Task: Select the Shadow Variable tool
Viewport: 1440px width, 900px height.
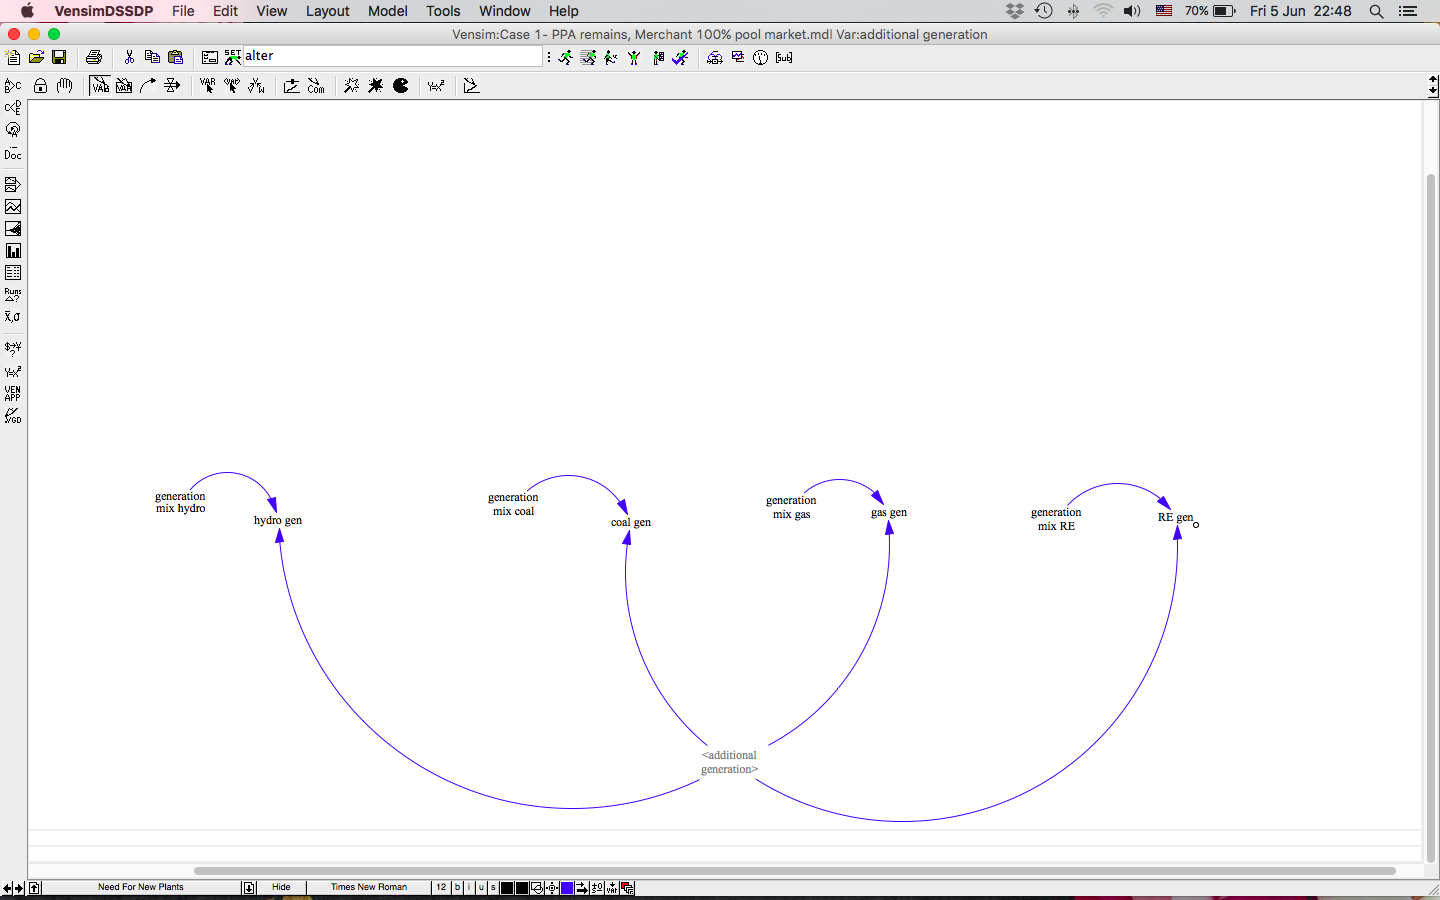Action: click(x=232, y=86)
